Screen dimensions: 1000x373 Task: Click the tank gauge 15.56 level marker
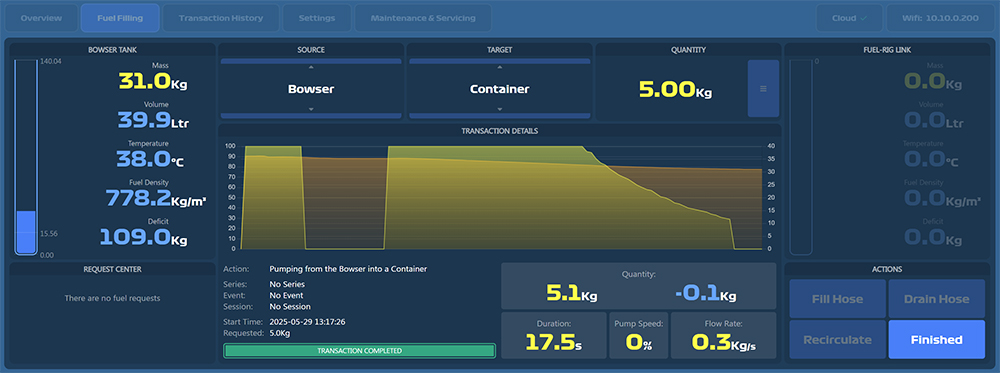(x=49, y=234)
